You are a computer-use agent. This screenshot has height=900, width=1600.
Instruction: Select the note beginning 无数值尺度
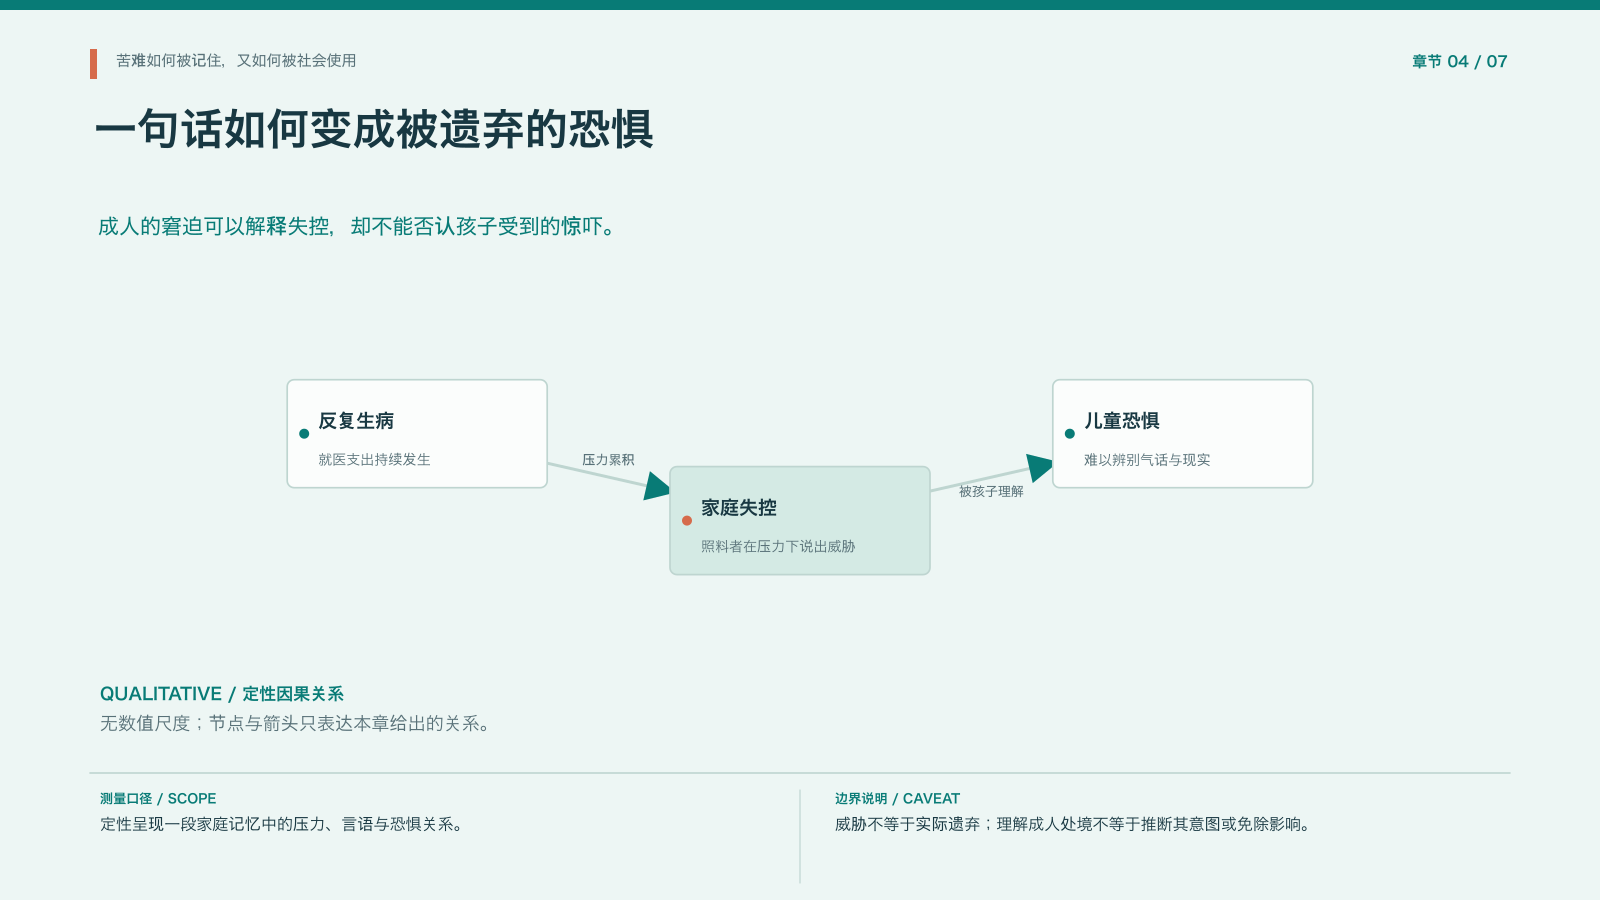pos(297,724)
